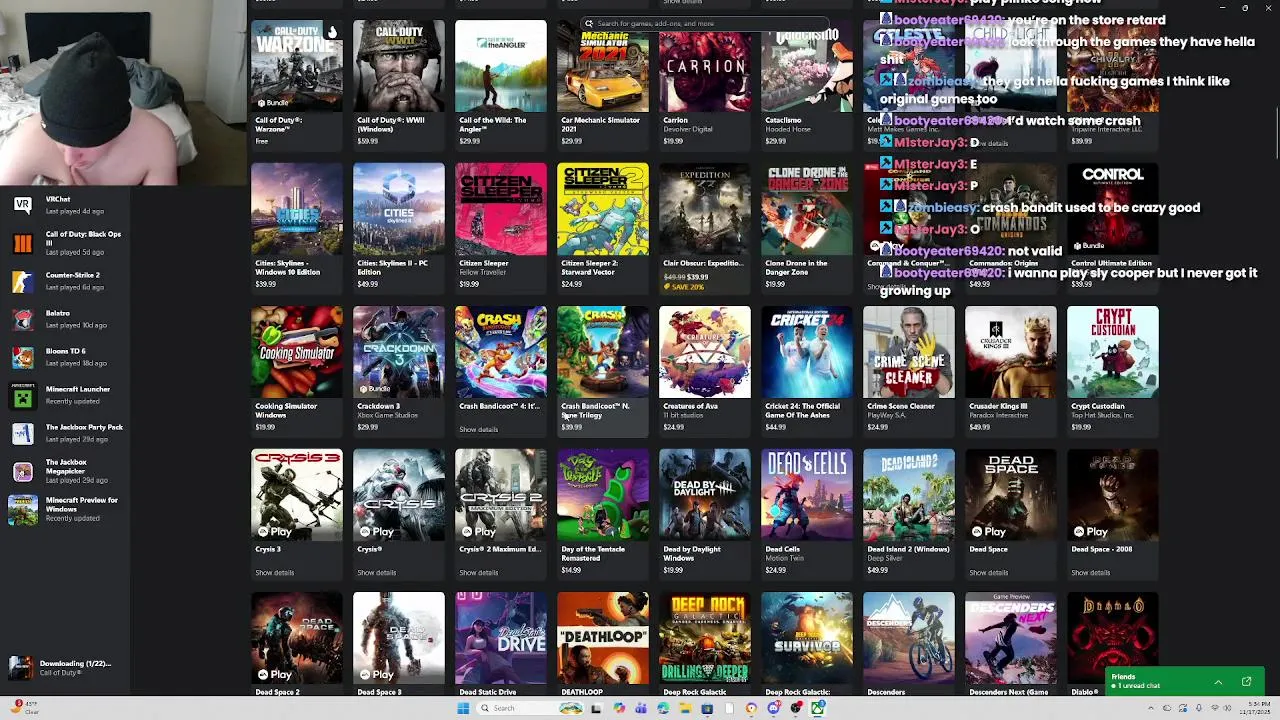Viewport: 1280px width, 720px height.
Task: Play Dead Space 3
Action: [376, 675]
